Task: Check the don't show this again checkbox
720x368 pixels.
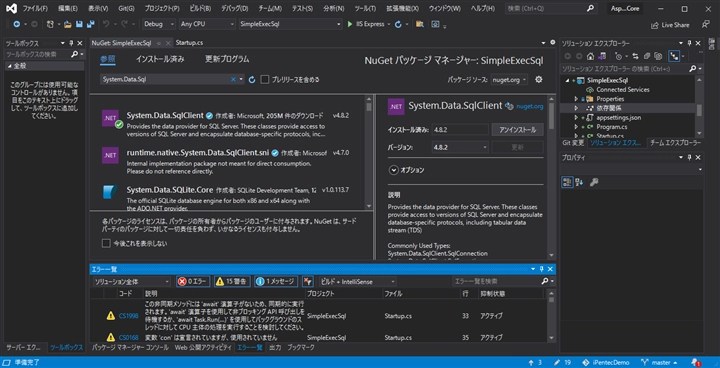Action: pyautogui.click(x=106, y=243)
